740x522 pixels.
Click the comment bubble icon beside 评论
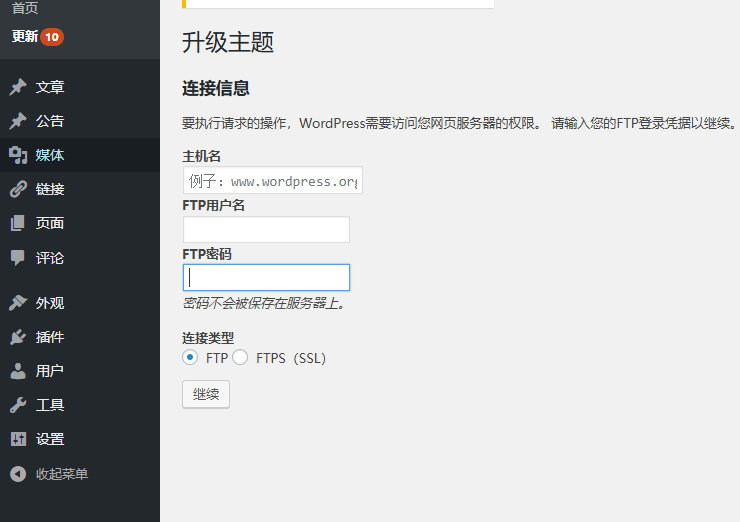[x=18, y=258]
